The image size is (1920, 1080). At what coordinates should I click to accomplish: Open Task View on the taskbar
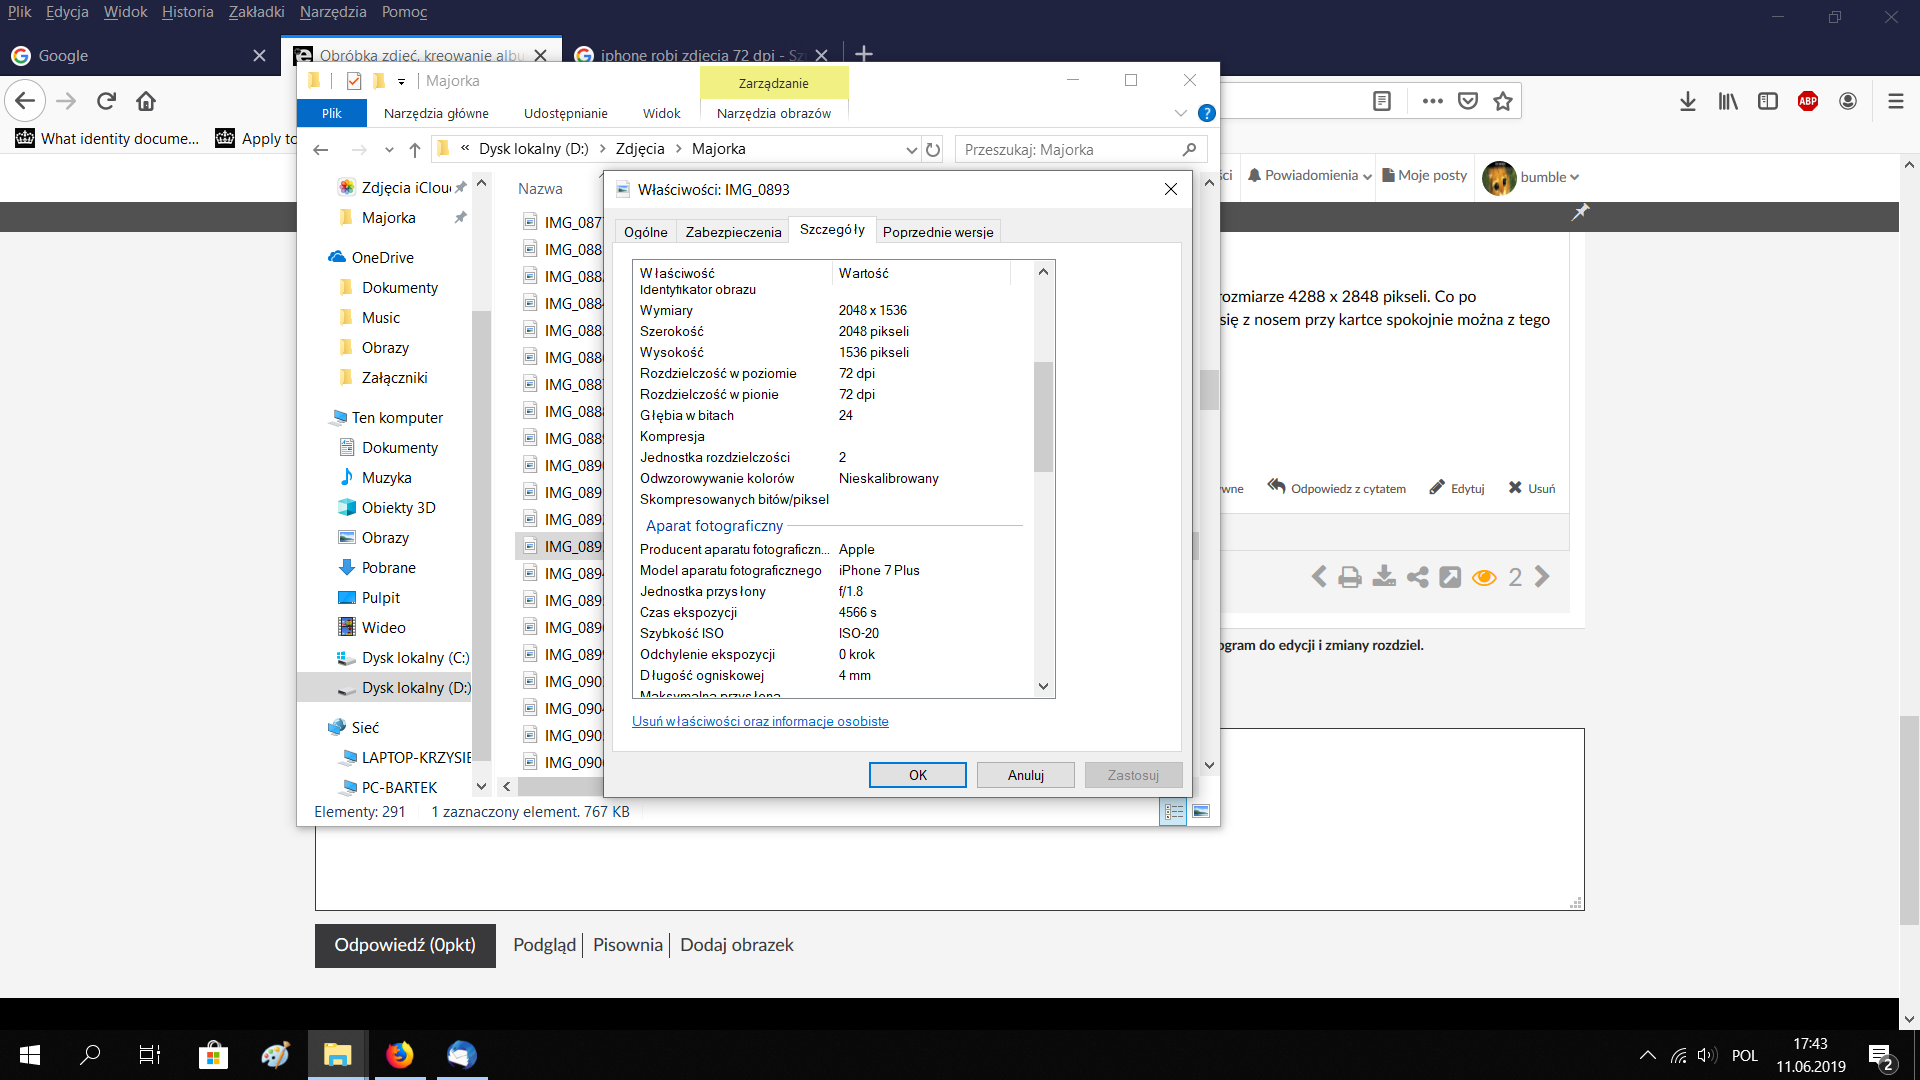(x=150, y=1055)
